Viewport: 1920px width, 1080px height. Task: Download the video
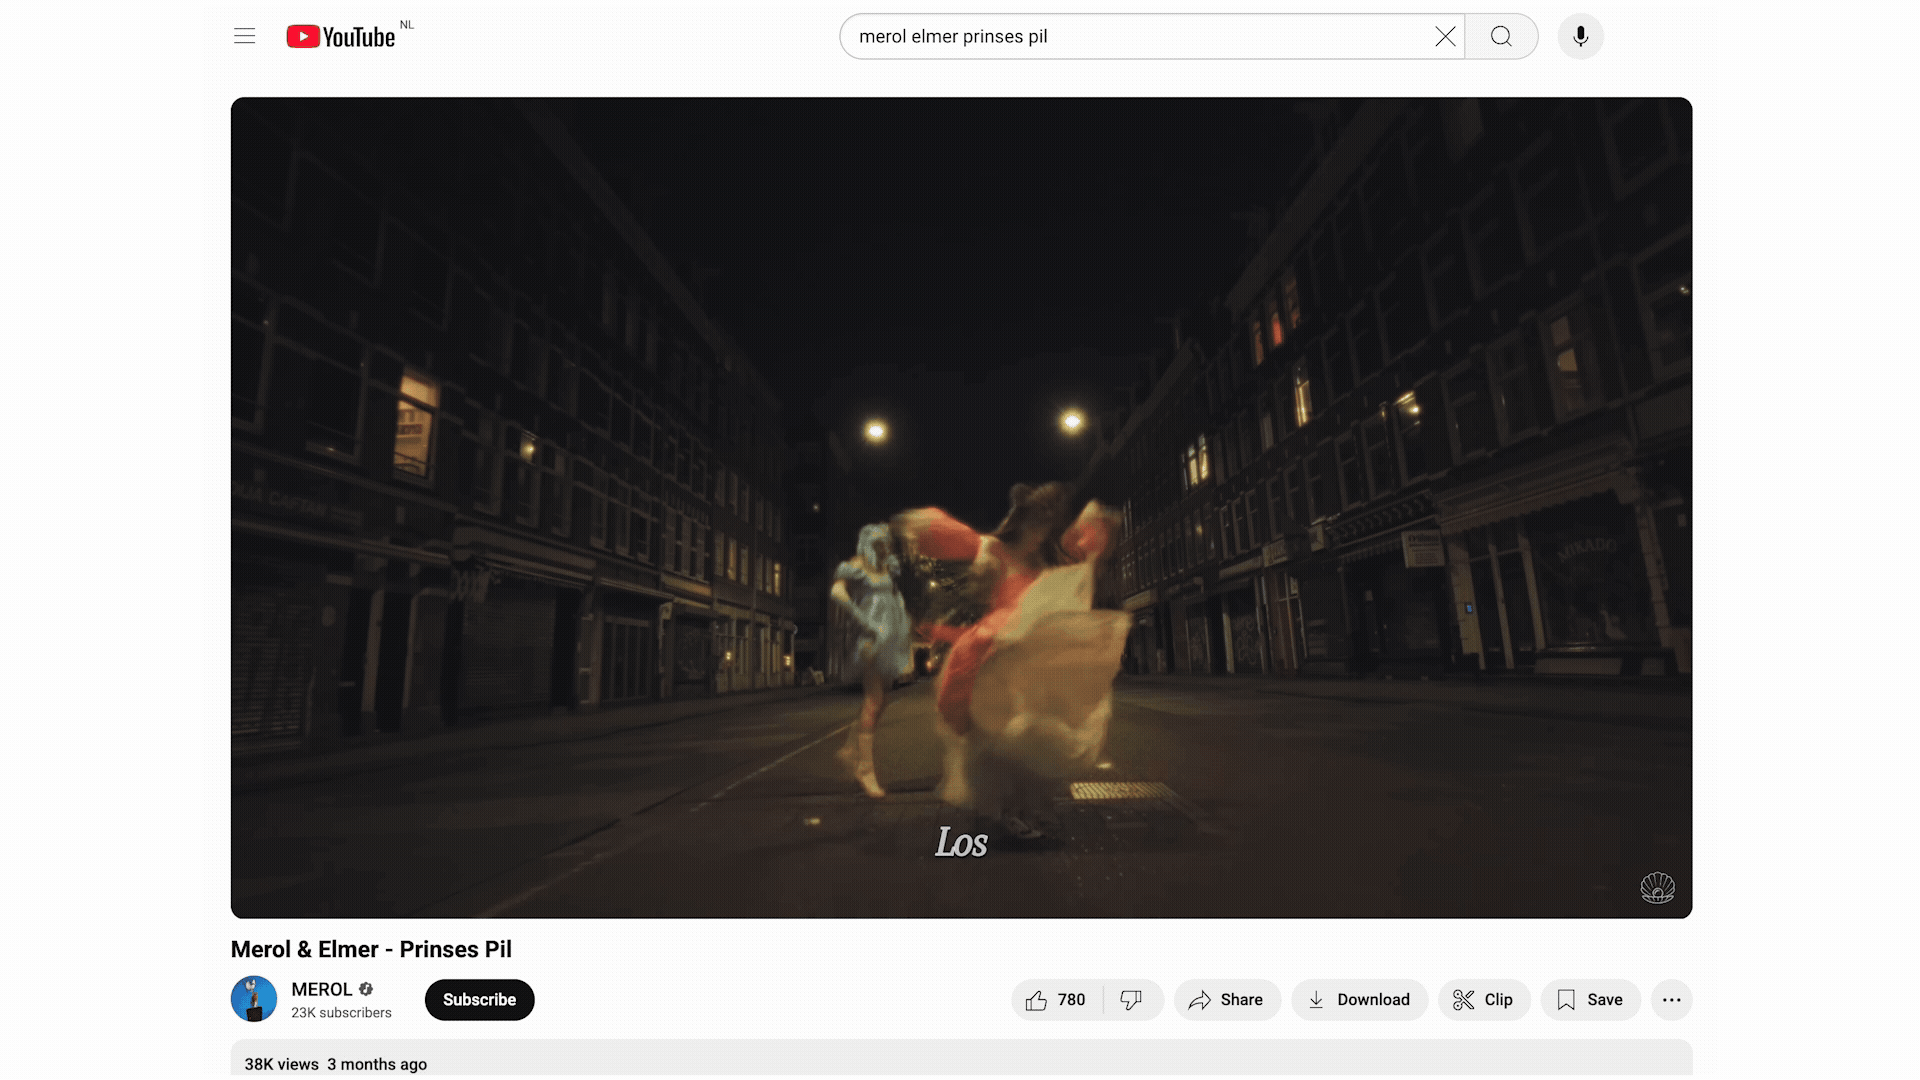tap(1359, 1000)
